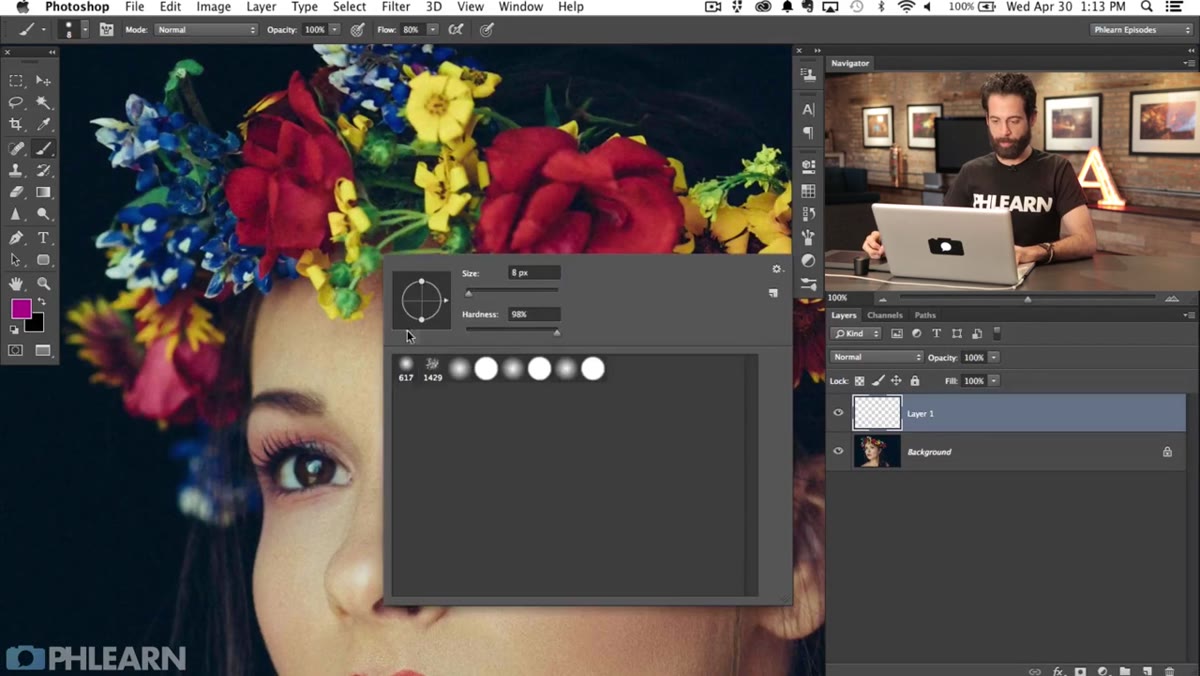
Task: Delete layer with the trash icon
Action: coord(1169,671)
